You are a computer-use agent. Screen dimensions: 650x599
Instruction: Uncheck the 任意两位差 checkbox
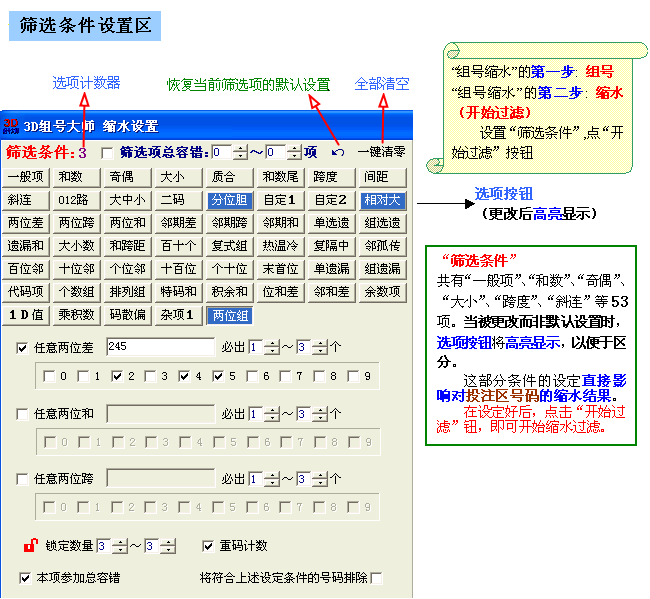[22, 347]
